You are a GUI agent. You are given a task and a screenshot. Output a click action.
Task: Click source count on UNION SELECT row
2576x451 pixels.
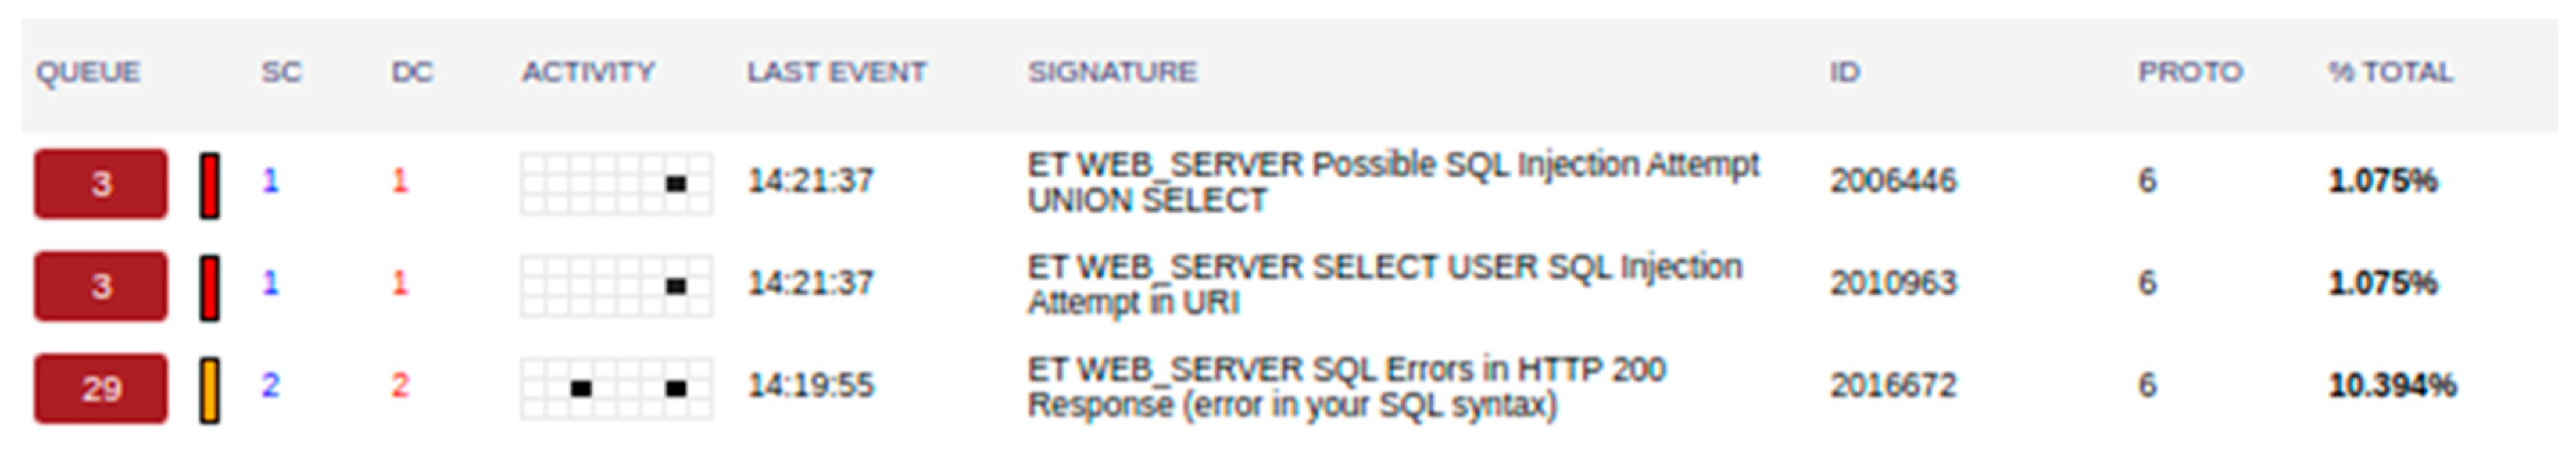[270, 181]
